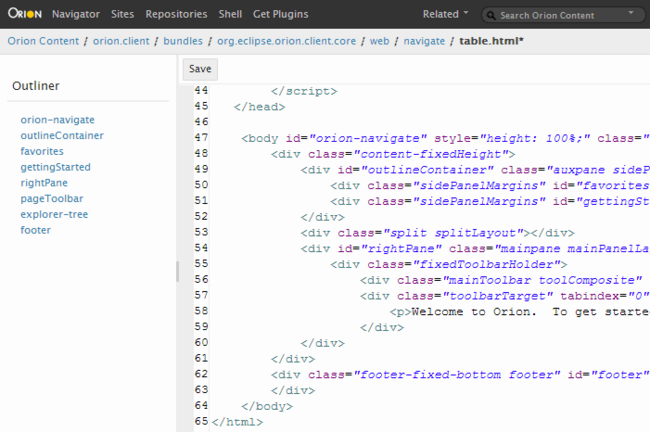Viewport: 650px width, 432px height.
Task: Select gettingStarted outline entry
Action: [x=56, y=167]
